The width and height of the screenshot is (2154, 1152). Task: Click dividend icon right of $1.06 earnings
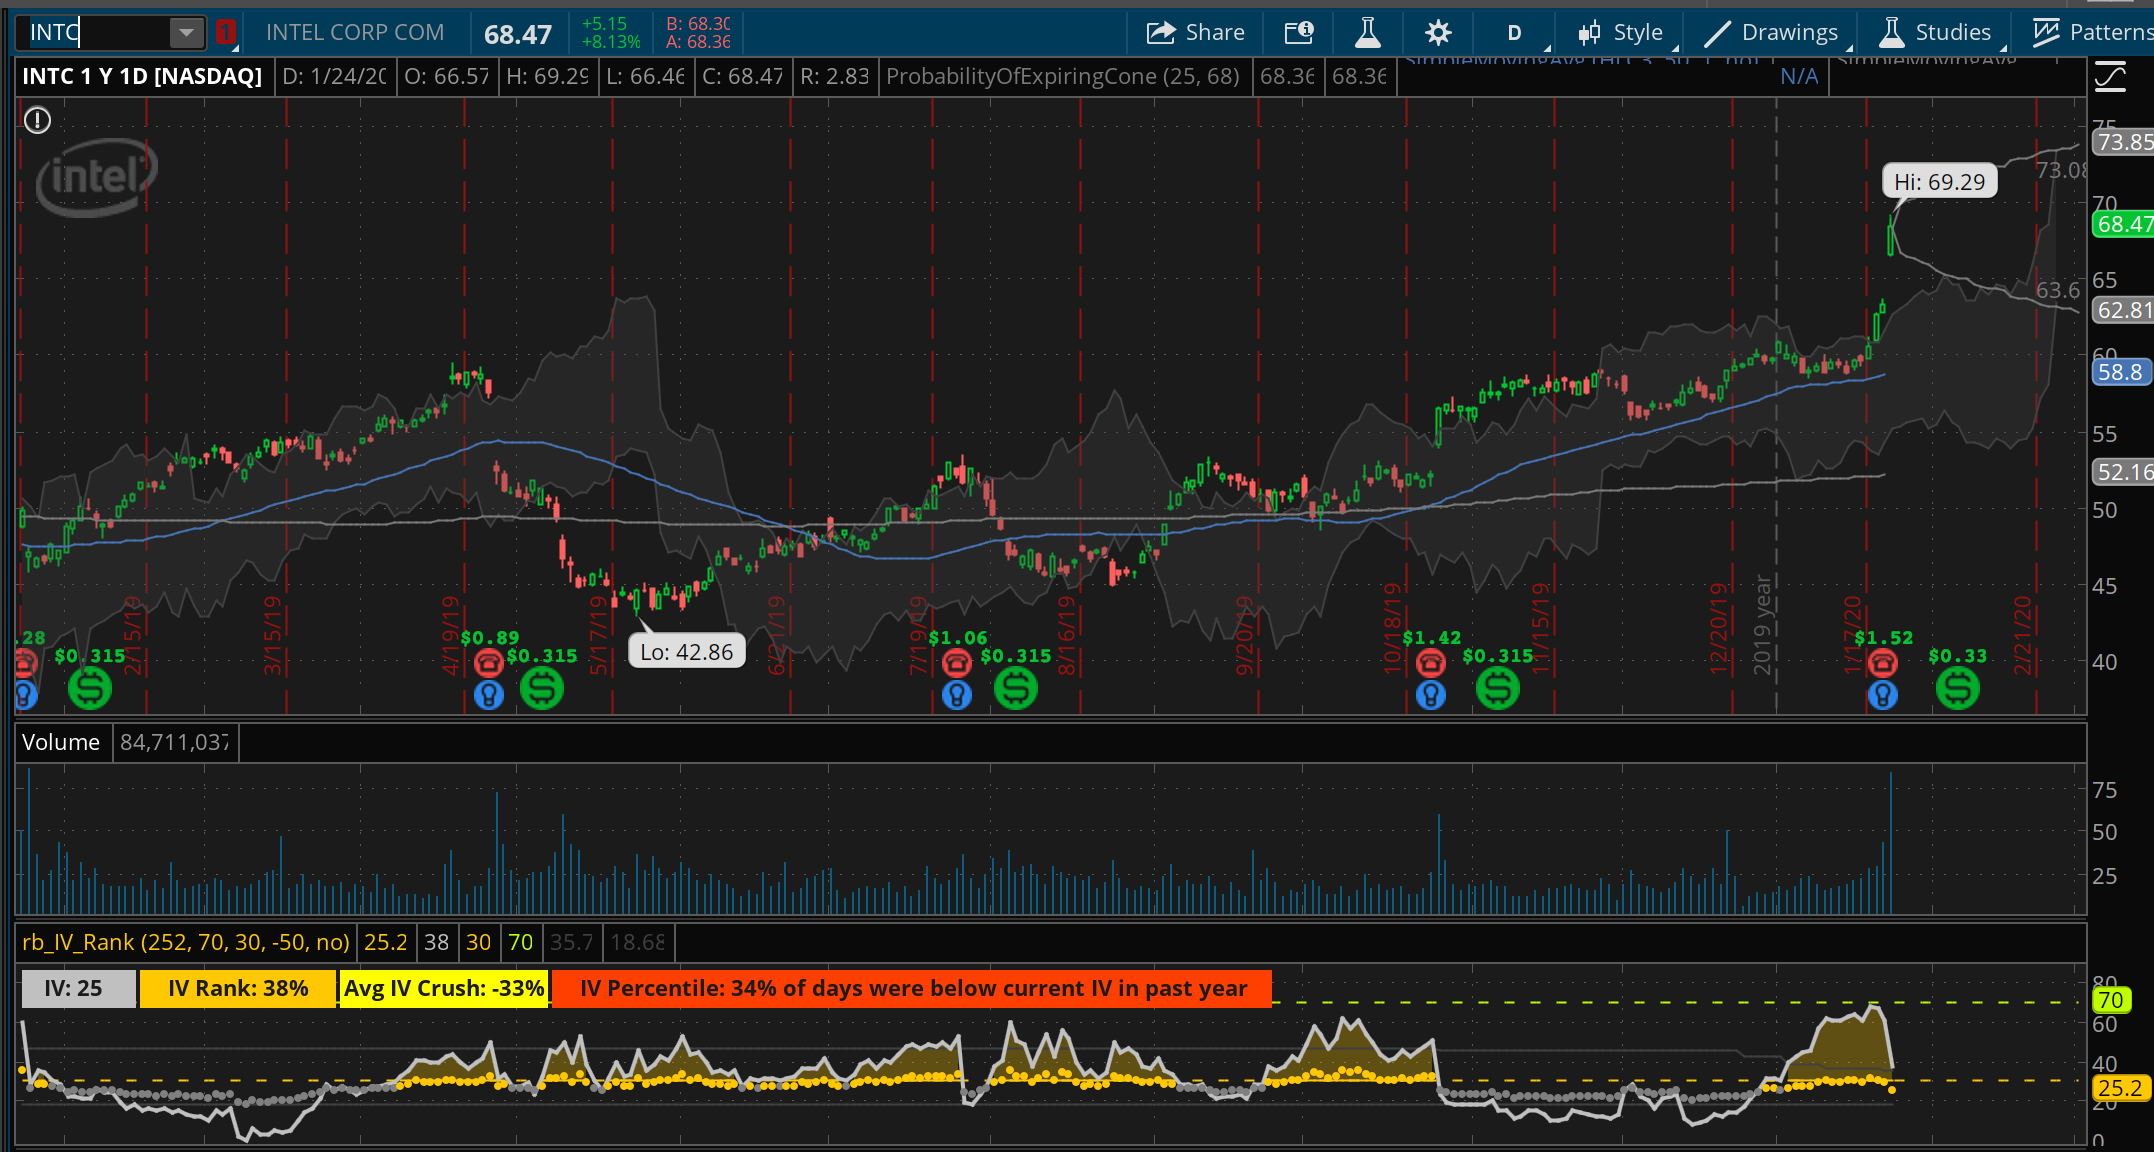(1016, 688)
